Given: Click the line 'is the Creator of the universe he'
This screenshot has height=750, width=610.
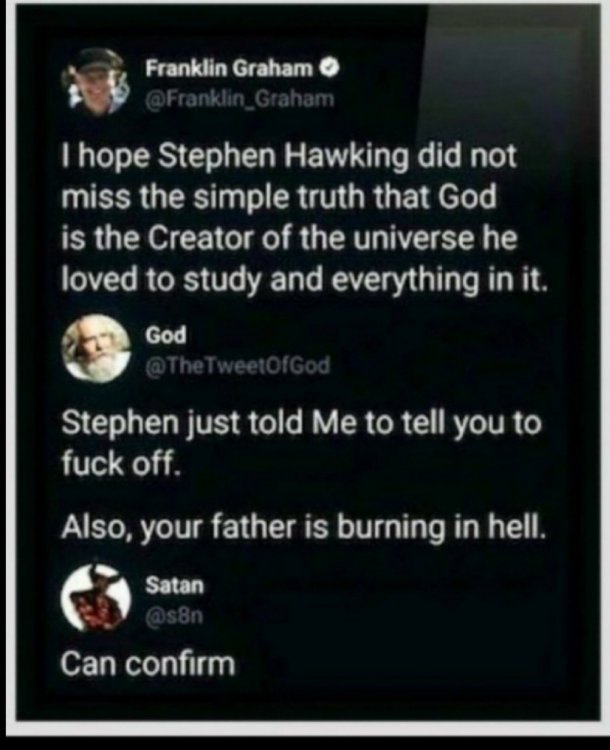Looking at the screenshot, I should coord(289,238).
